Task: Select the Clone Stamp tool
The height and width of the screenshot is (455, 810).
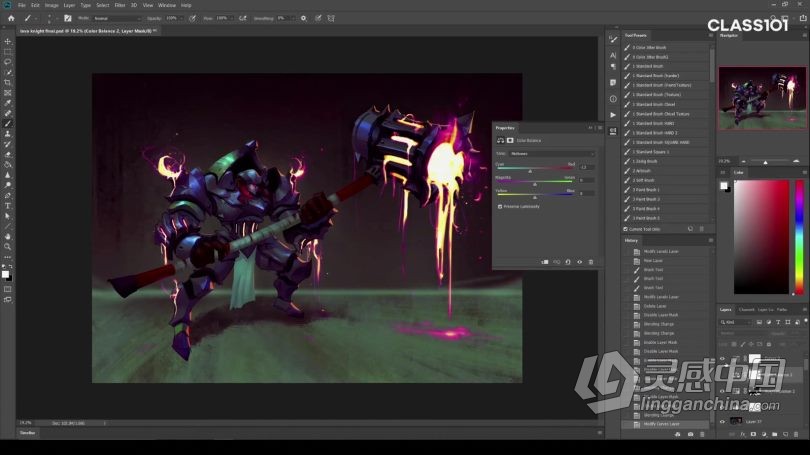Action: point(7,134)
